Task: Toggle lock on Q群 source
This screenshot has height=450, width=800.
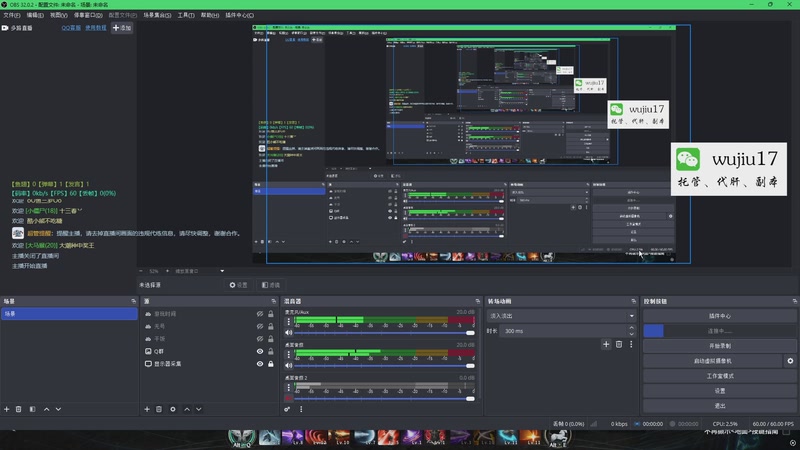Action: tap(271, 352)
